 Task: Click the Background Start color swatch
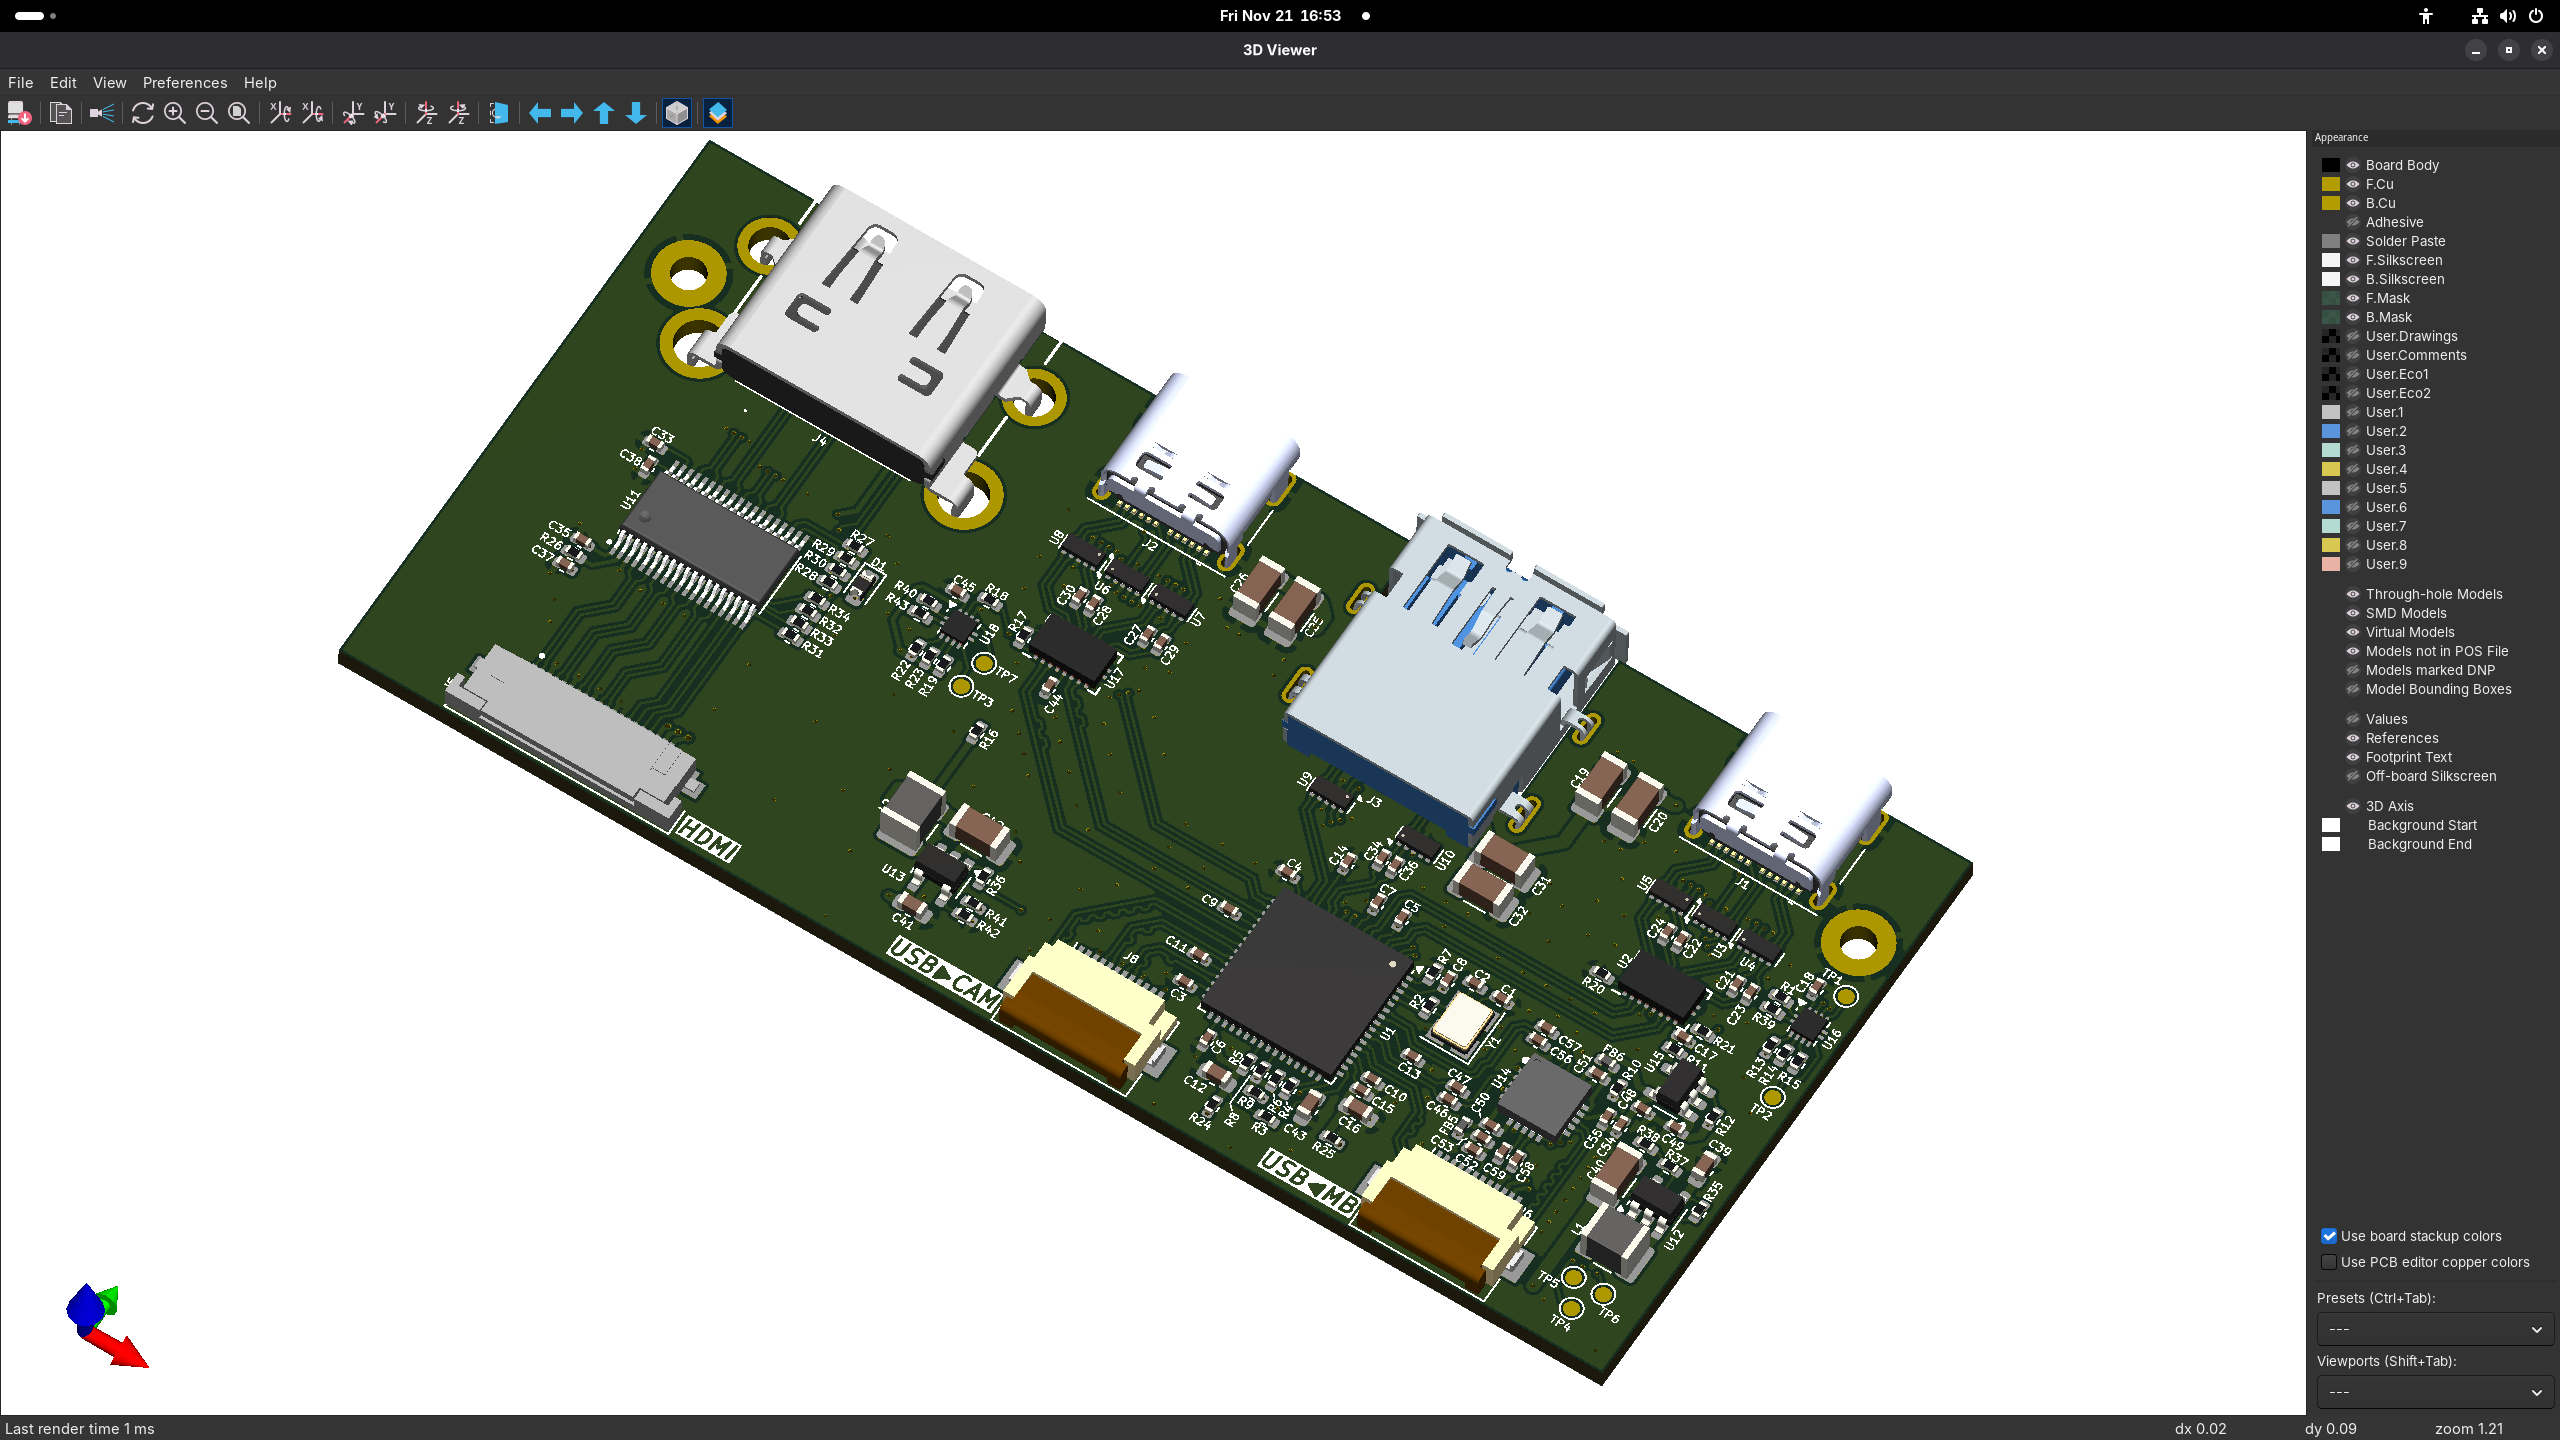[x=2331, y=825]
